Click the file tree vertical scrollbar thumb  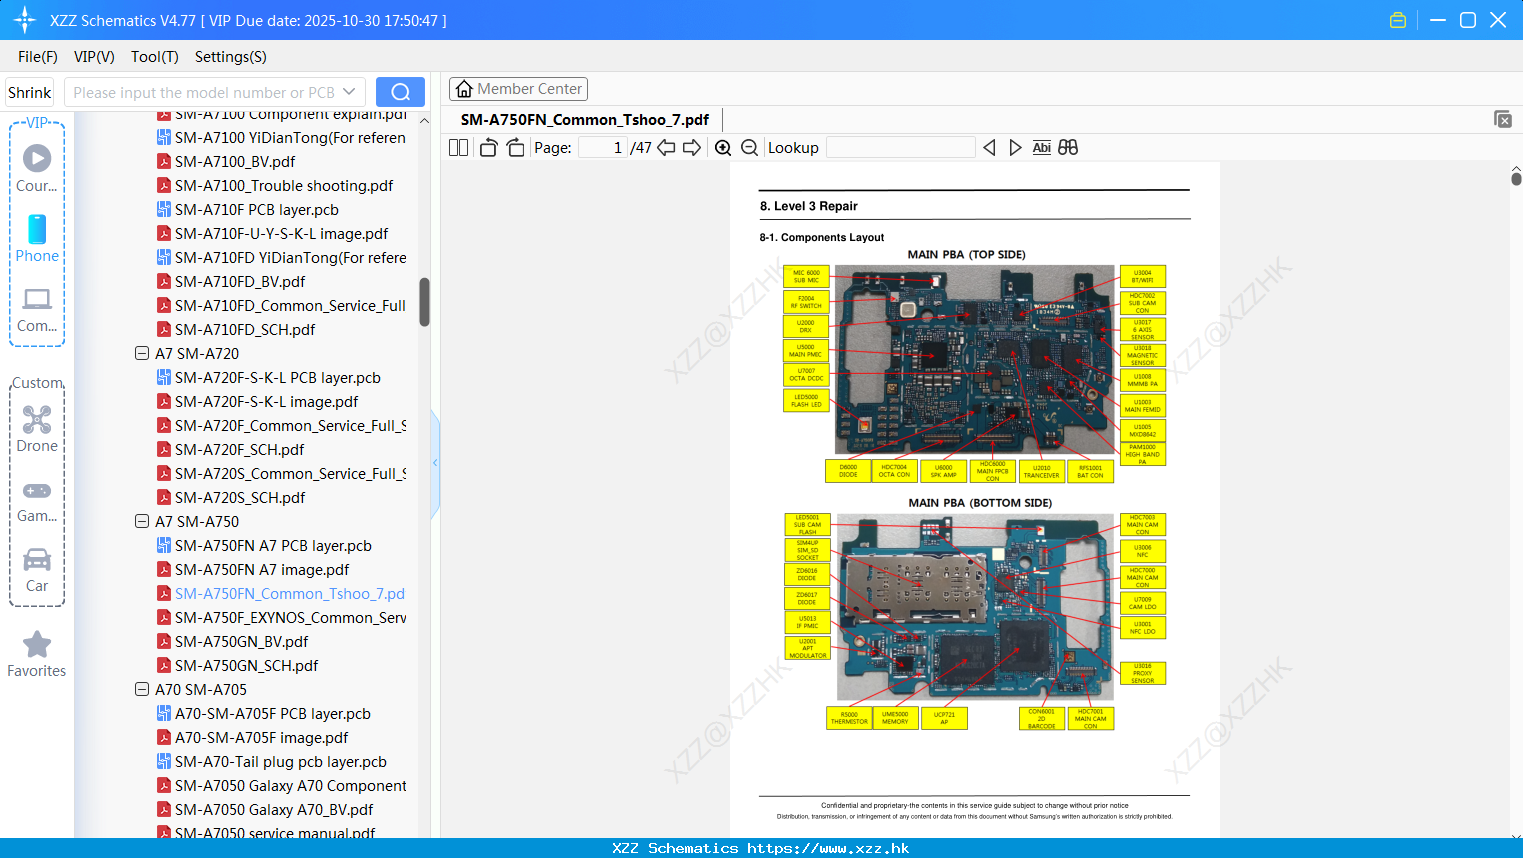[x=424, y=302]
